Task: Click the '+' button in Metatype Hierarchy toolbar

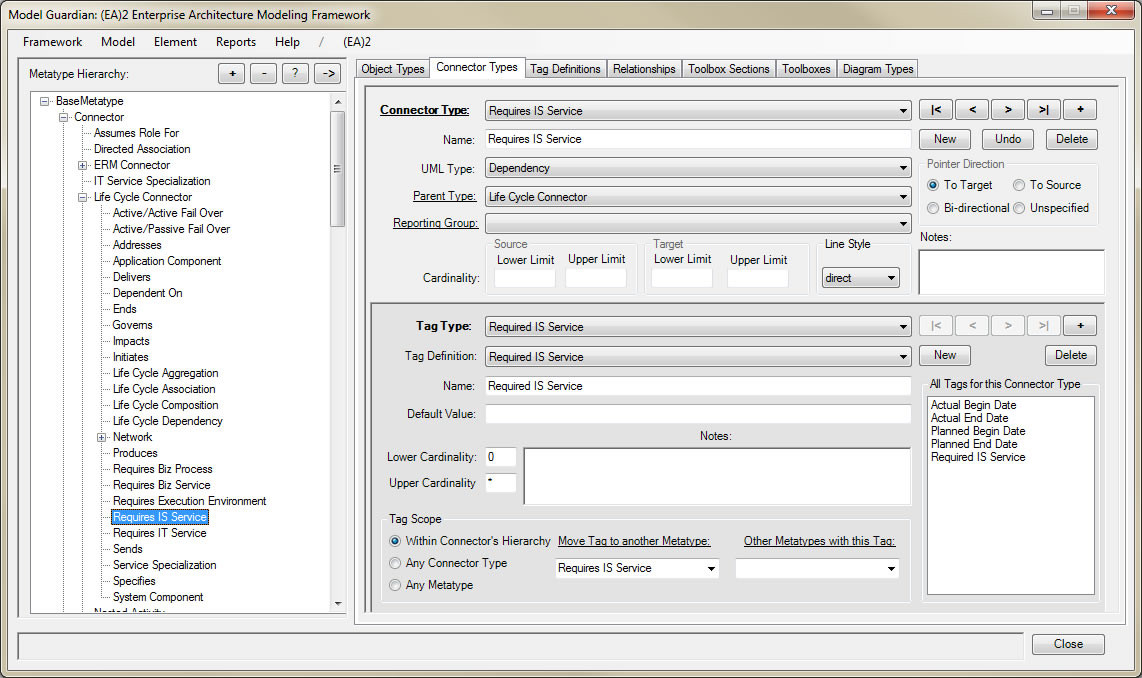Action: click(x=232, y=74)
